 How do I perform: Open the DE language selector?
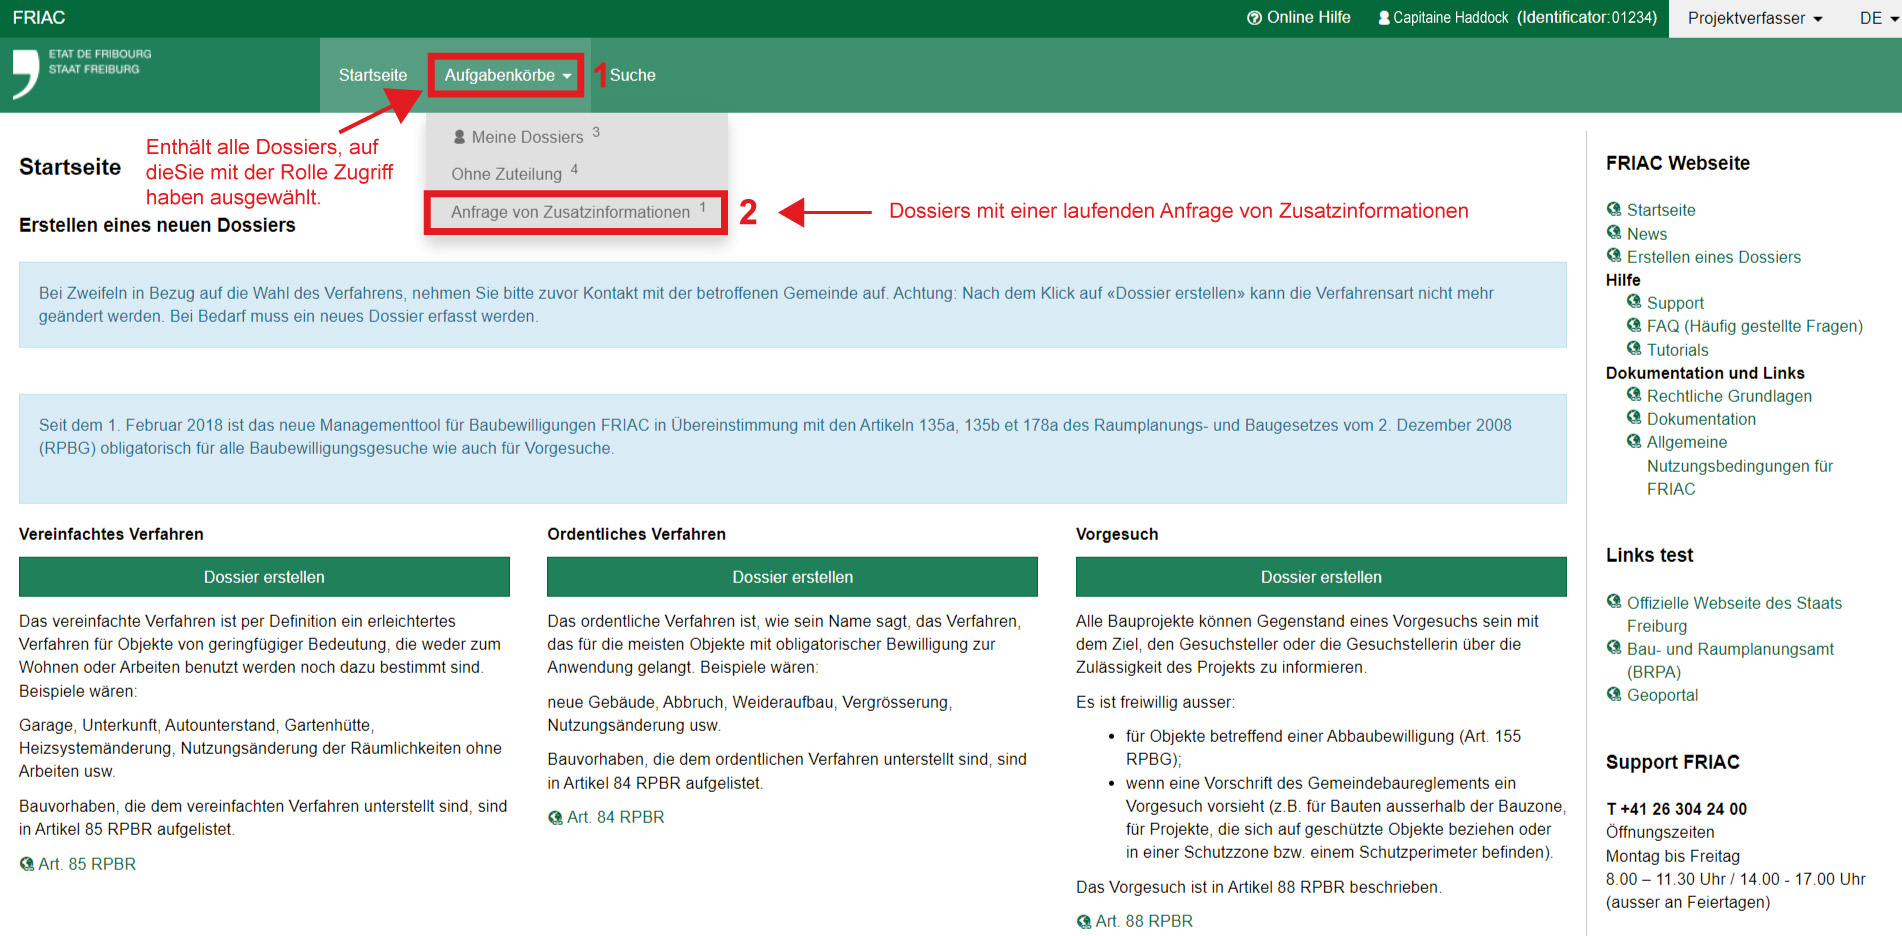1877,18
